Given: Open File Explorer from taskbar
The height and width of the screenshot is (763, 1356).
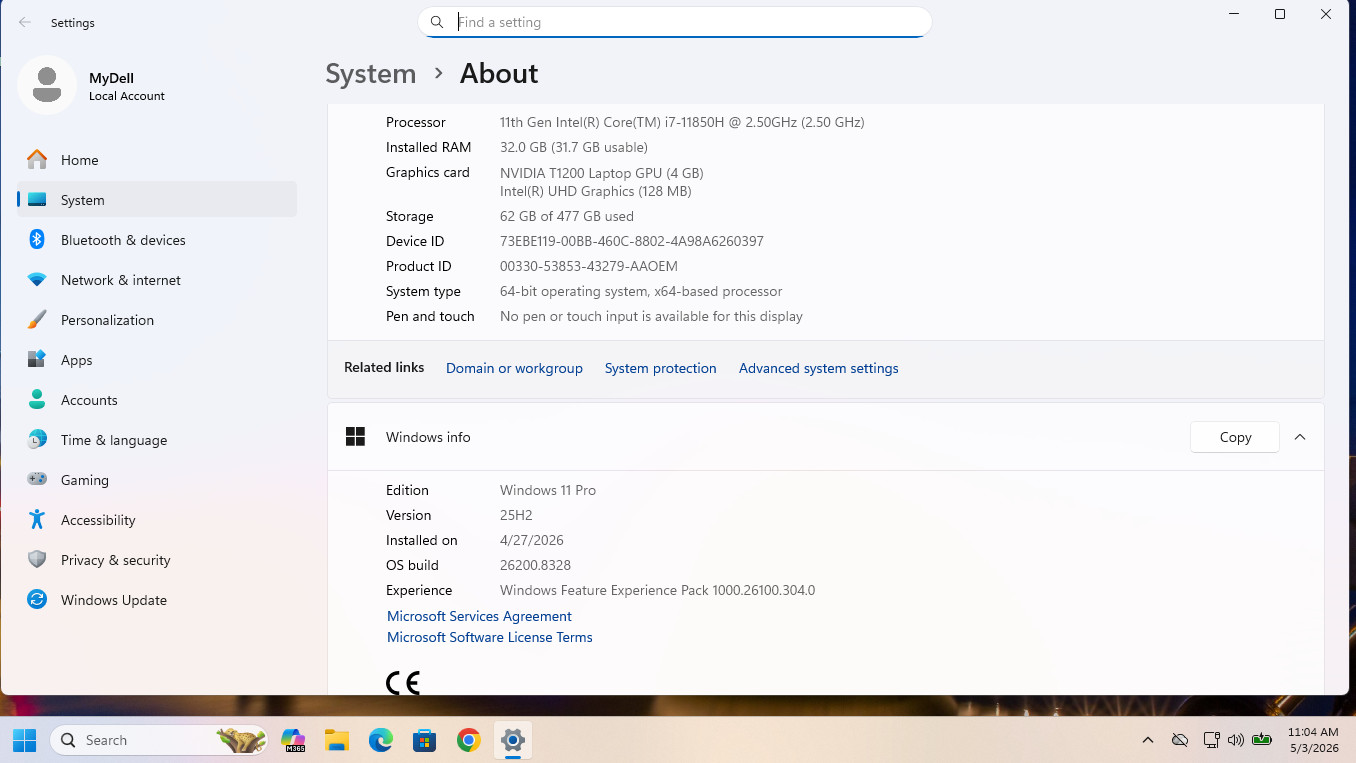Looking at the screenshot, I should [337, 740].
